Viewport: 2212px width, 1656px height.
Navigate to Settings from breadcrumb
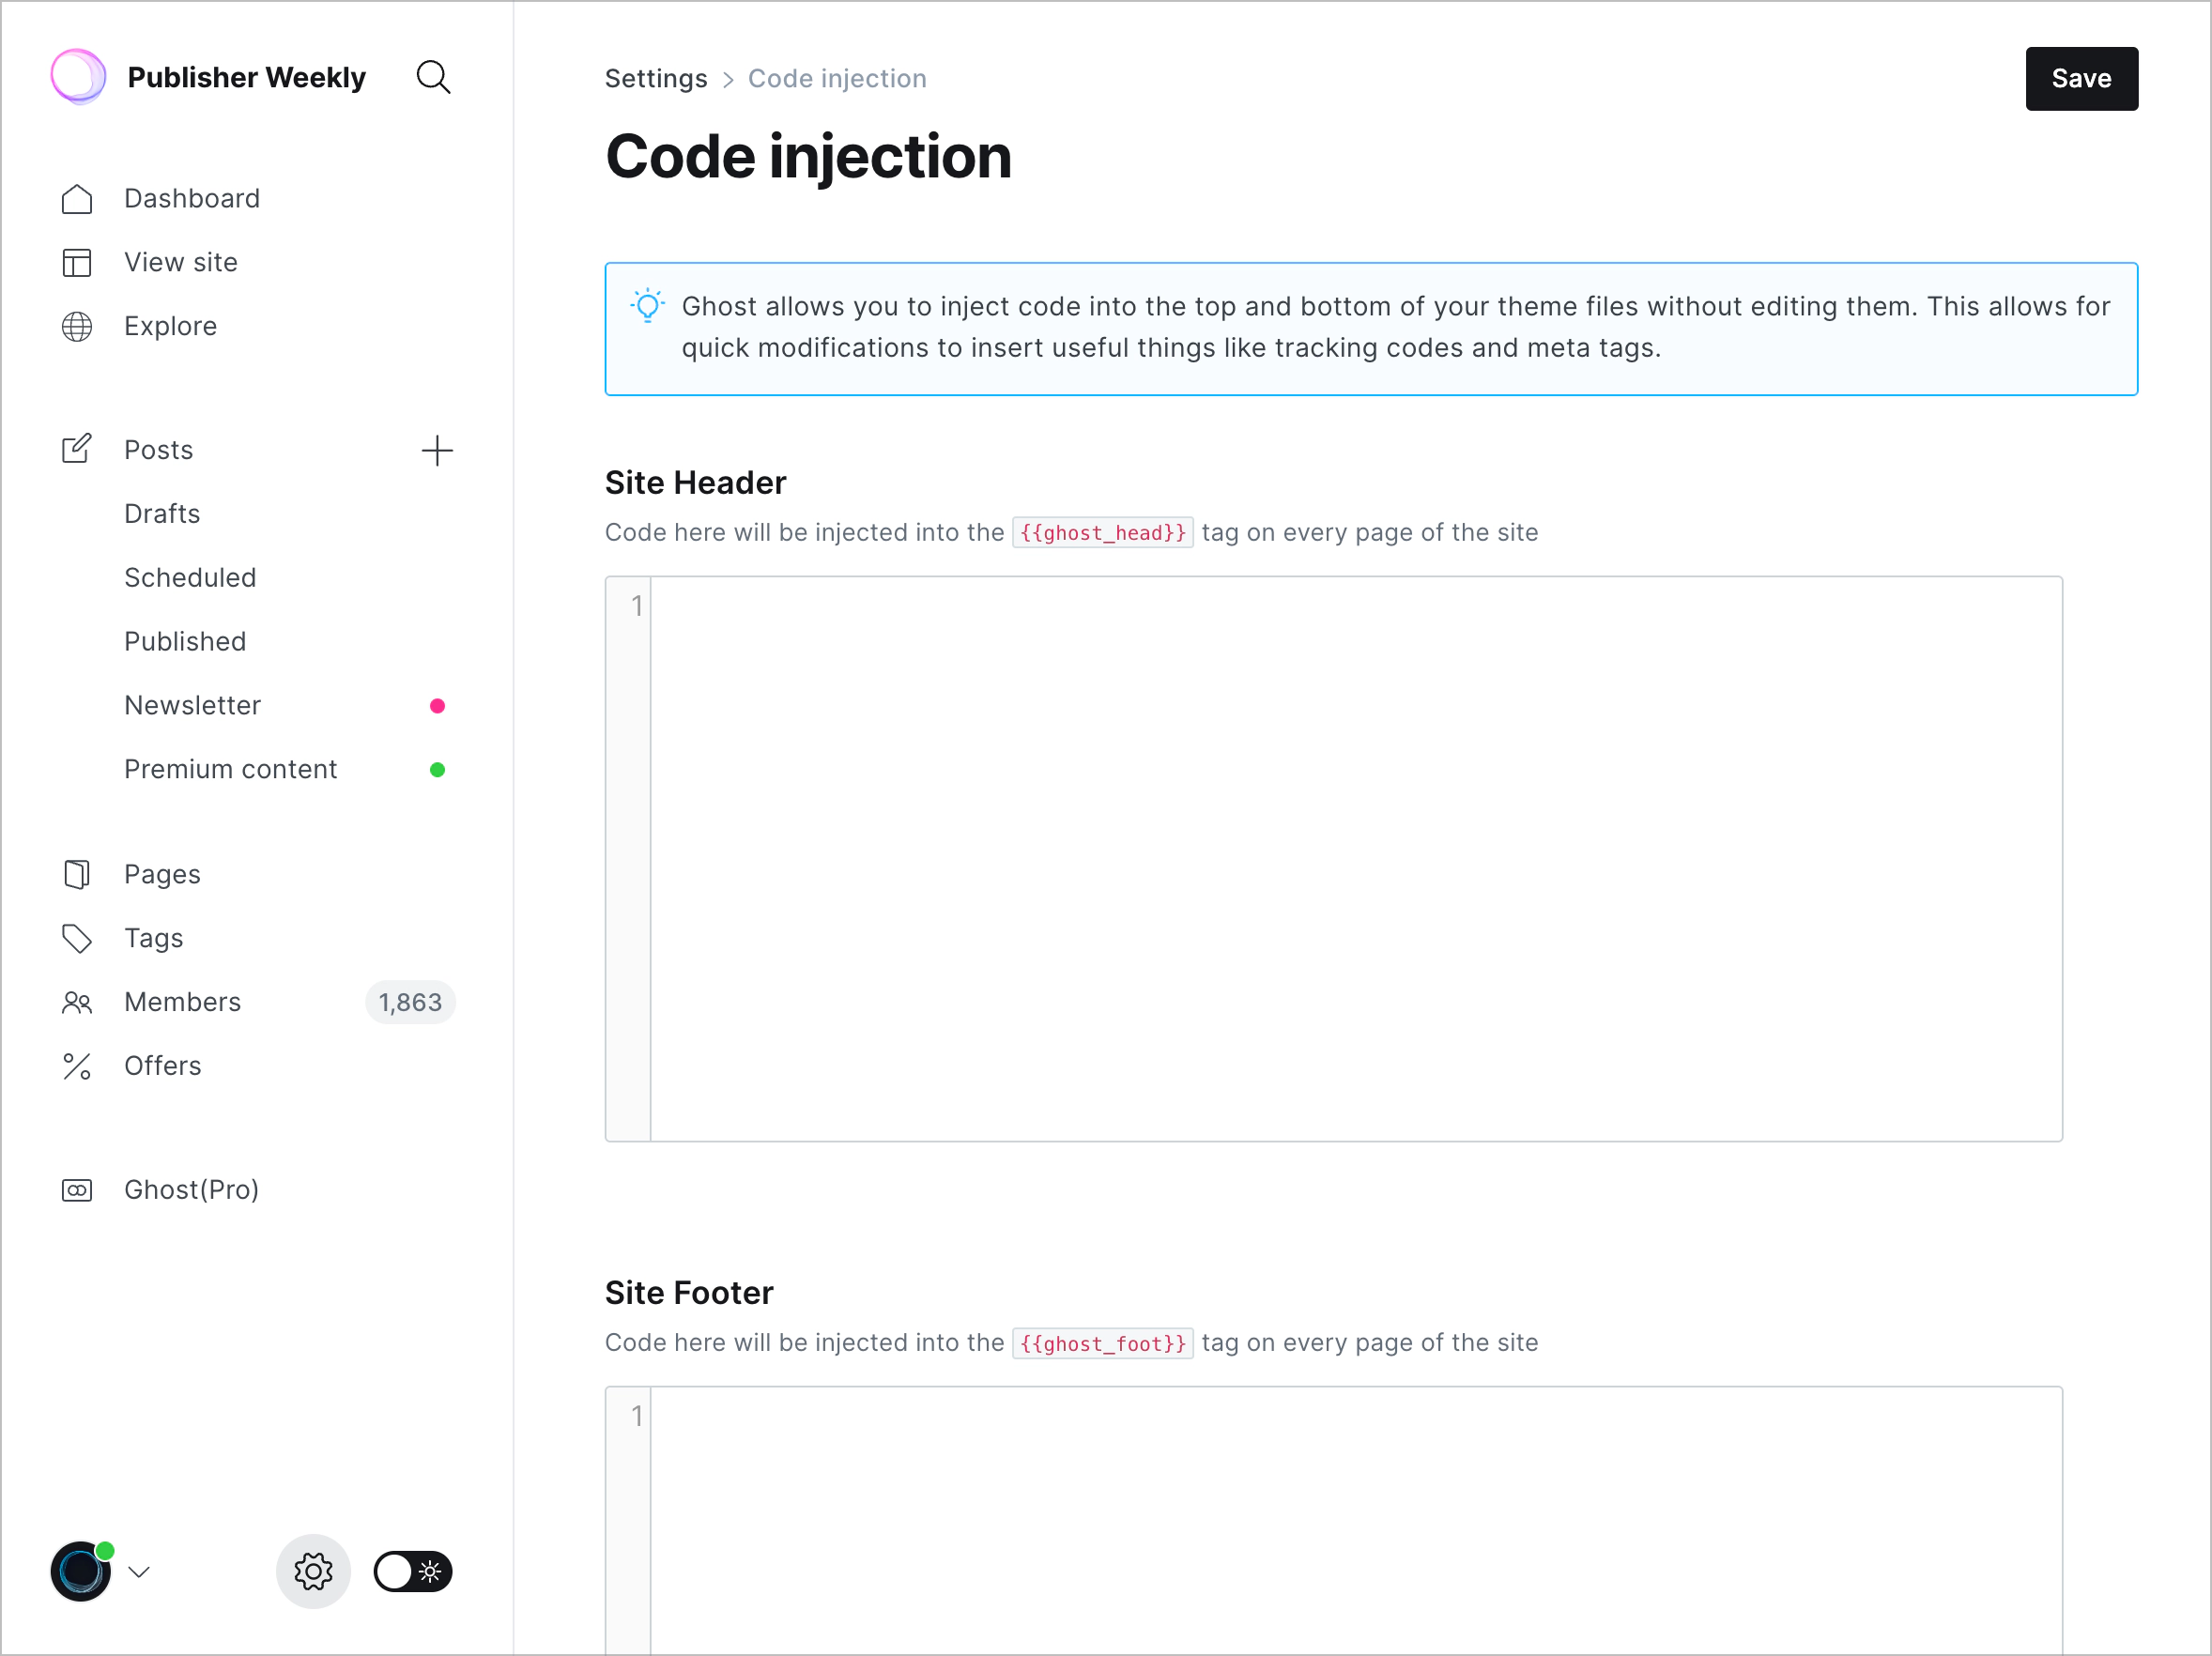655,78
